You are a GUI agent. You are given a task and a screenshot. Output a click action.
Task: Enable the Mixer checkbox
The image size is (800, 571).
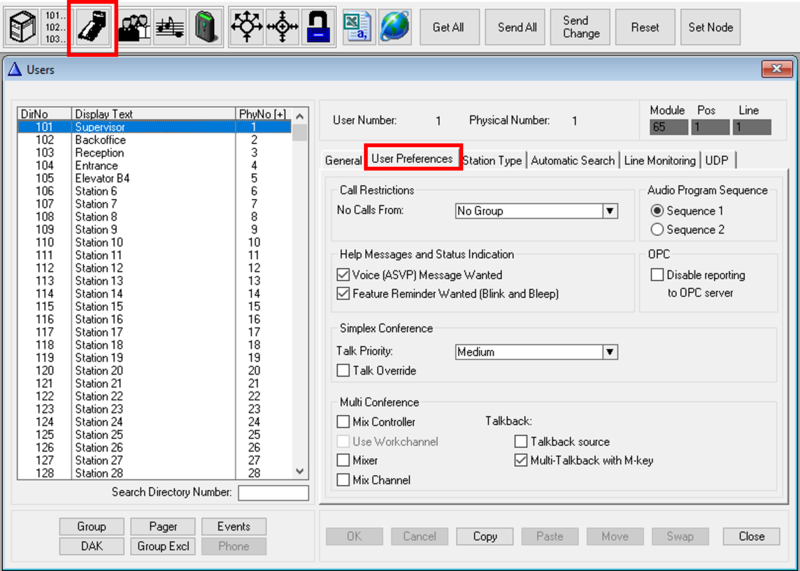tap(343, 460)
